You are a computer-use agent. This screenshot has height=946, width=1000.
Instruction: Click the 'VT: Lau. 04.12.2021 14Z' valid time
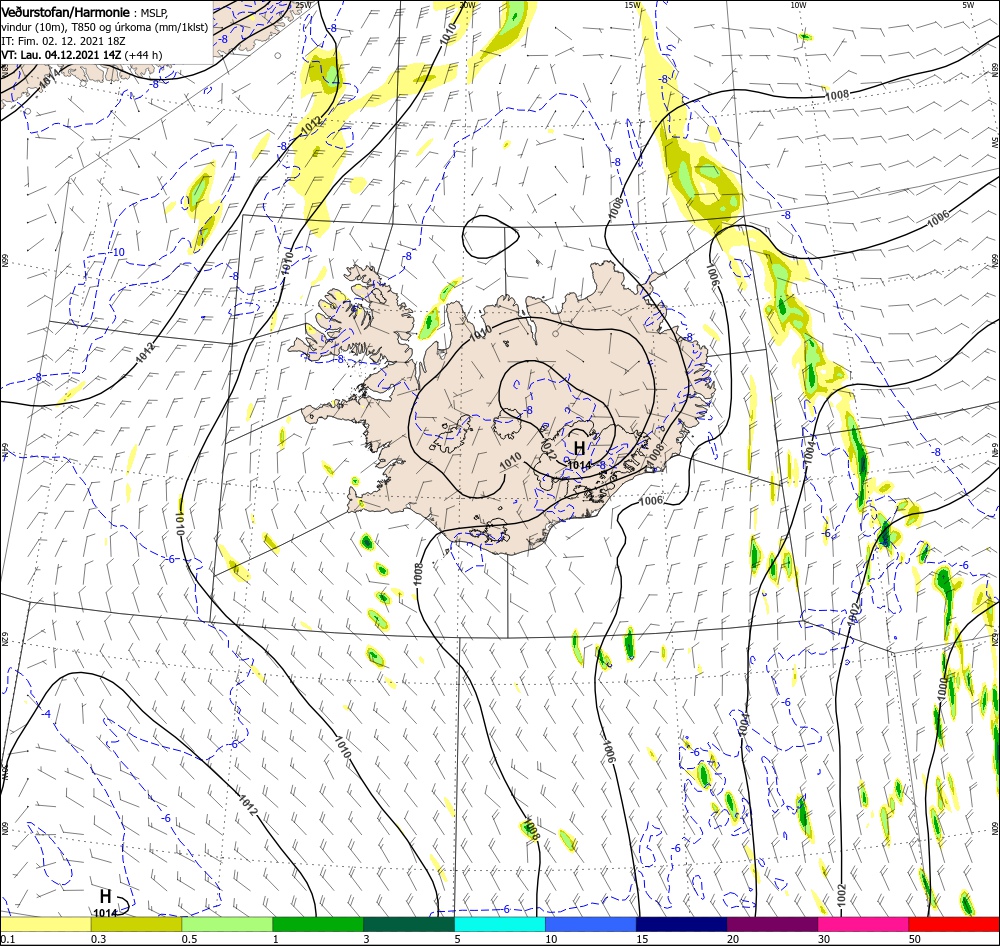[61, 55]
